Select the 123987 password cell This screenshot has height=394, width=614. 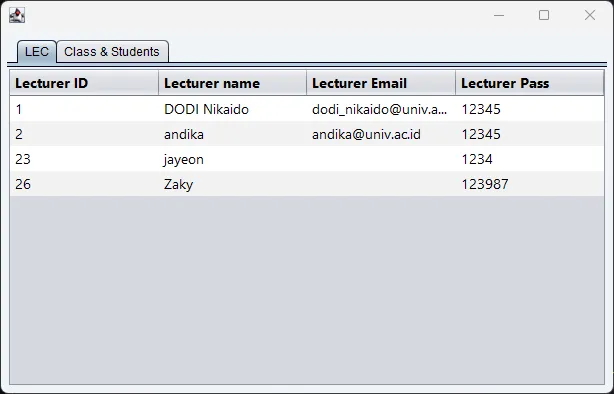530,184
